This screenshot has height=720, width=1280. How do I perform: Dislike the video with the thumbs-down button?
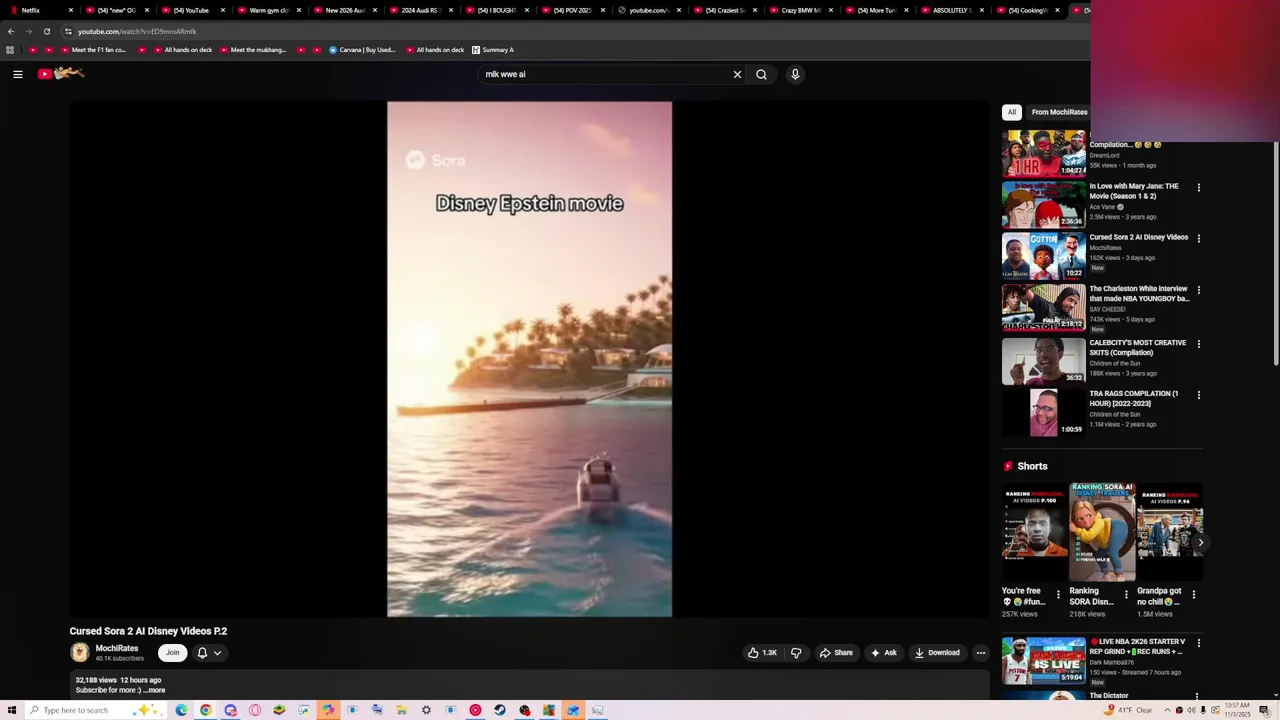(x=796, y=653)
